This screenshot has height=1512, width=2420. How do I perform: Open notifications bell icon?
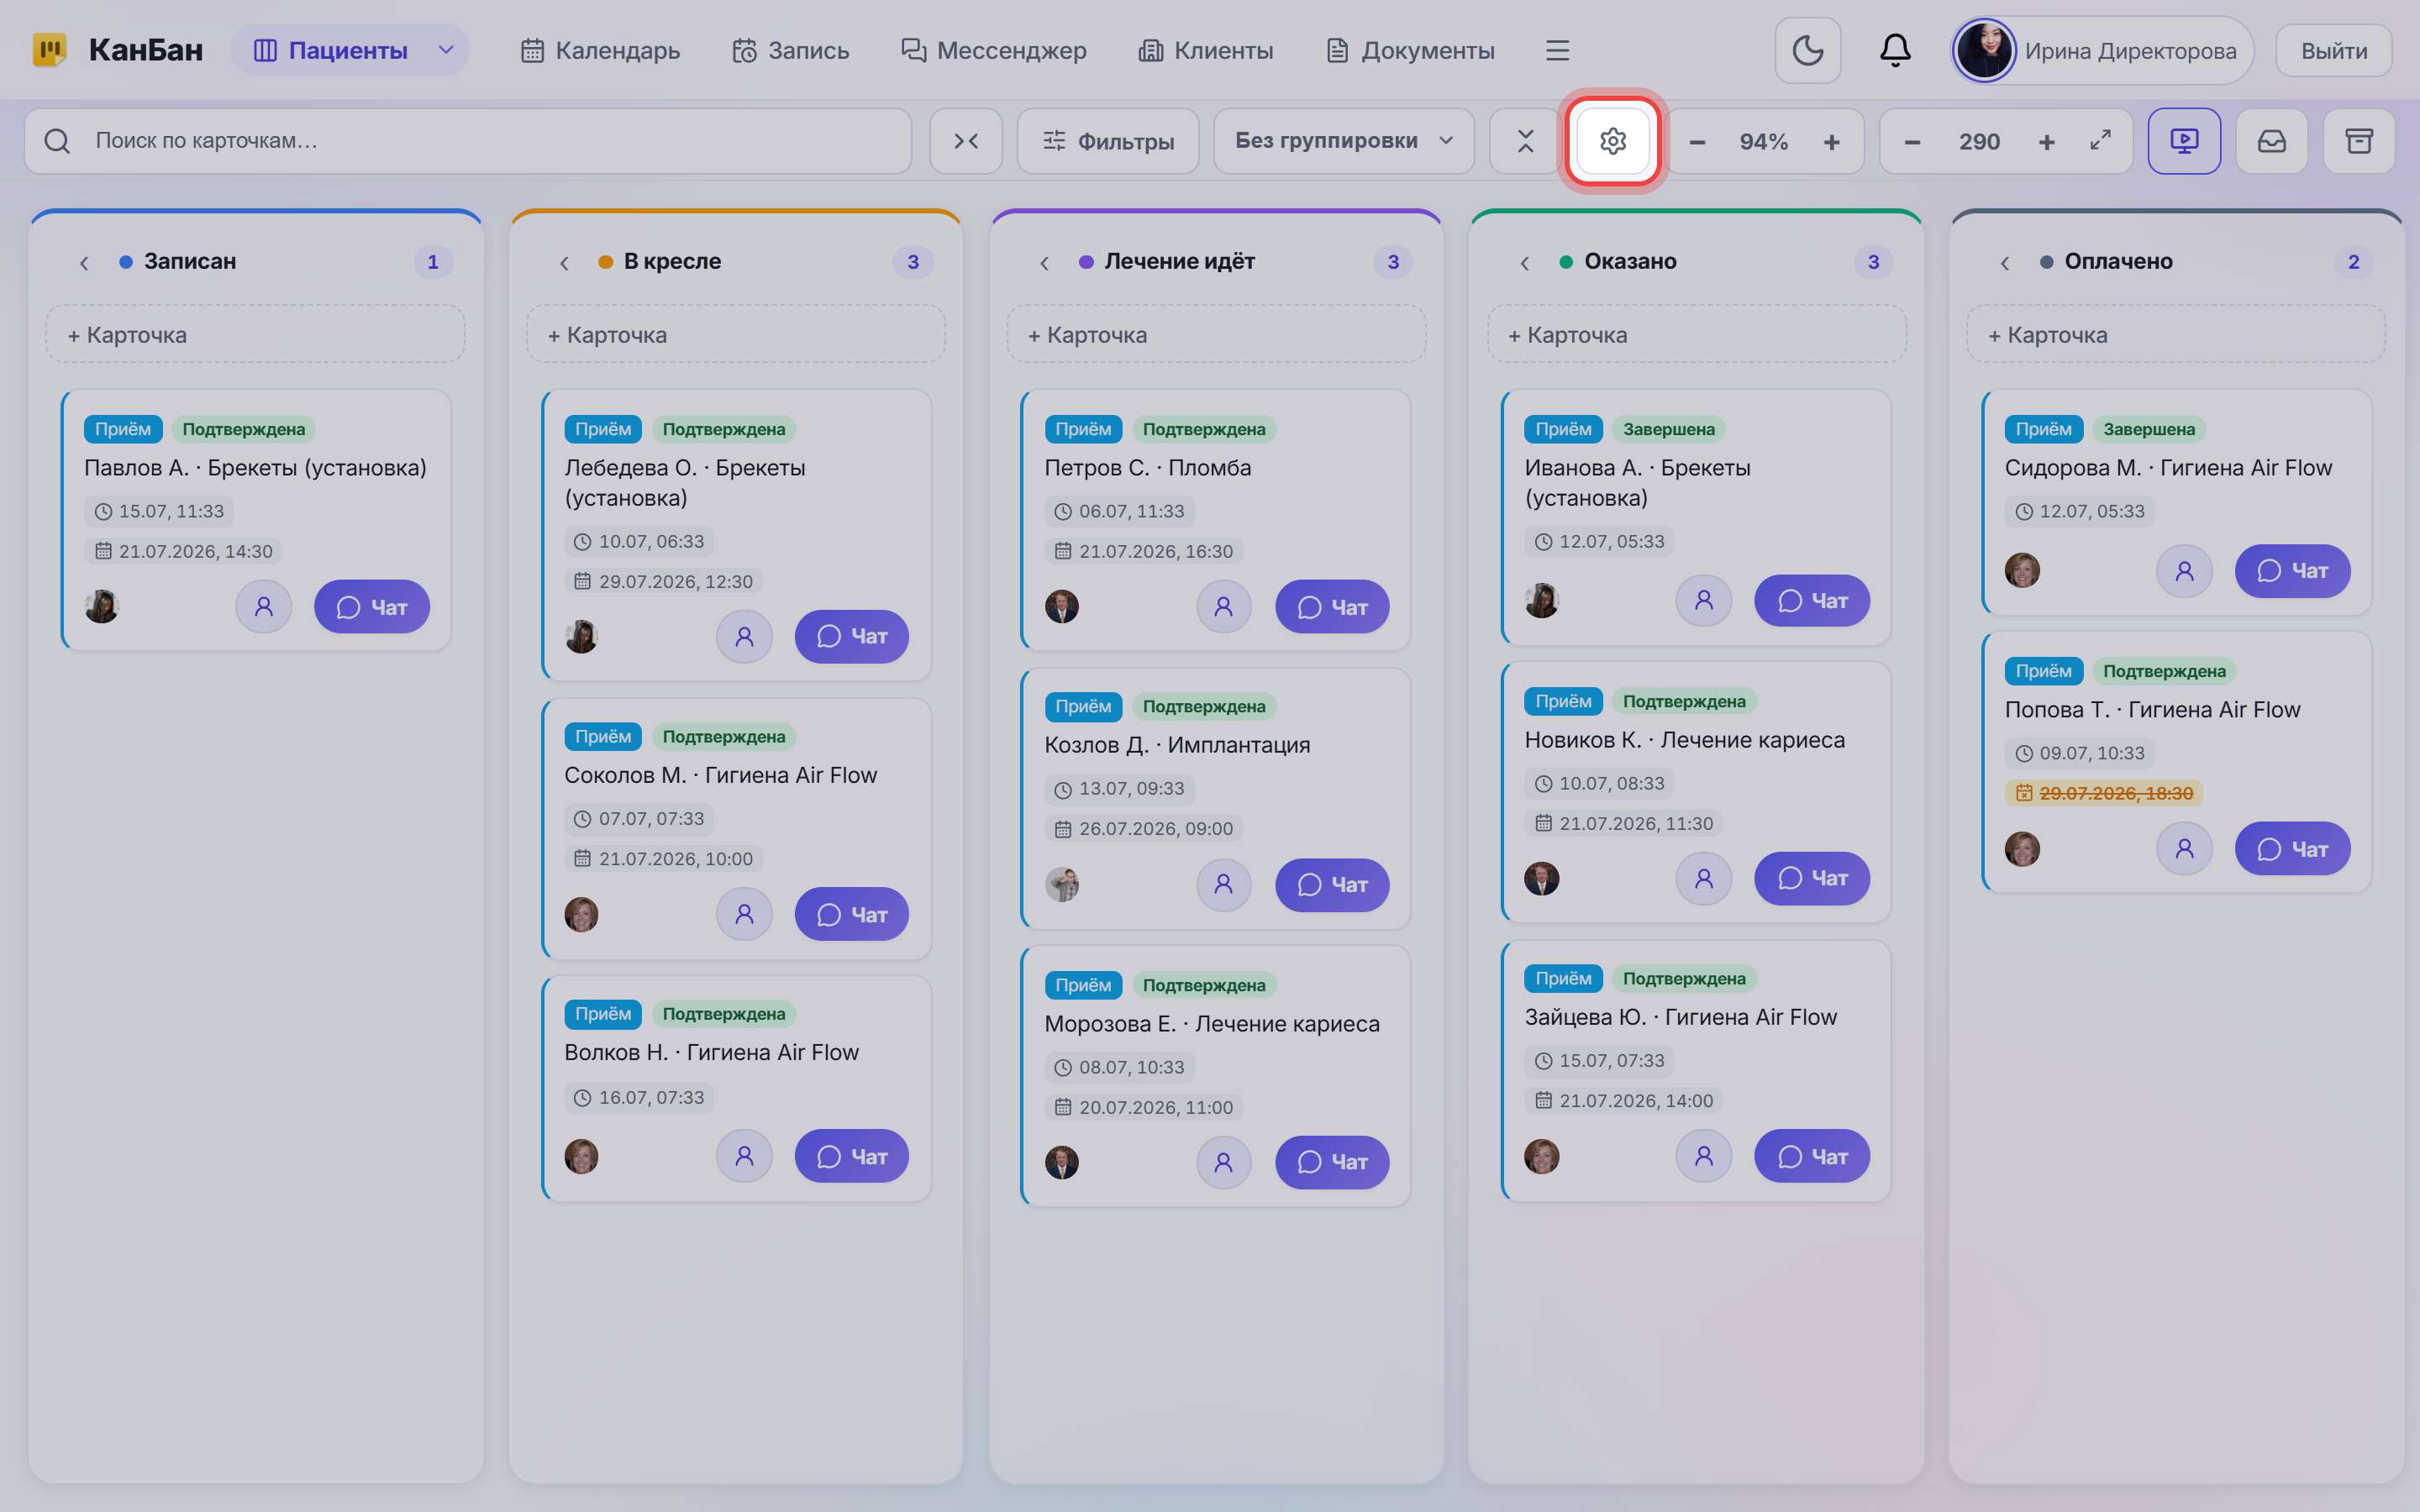click(1895, 50)
